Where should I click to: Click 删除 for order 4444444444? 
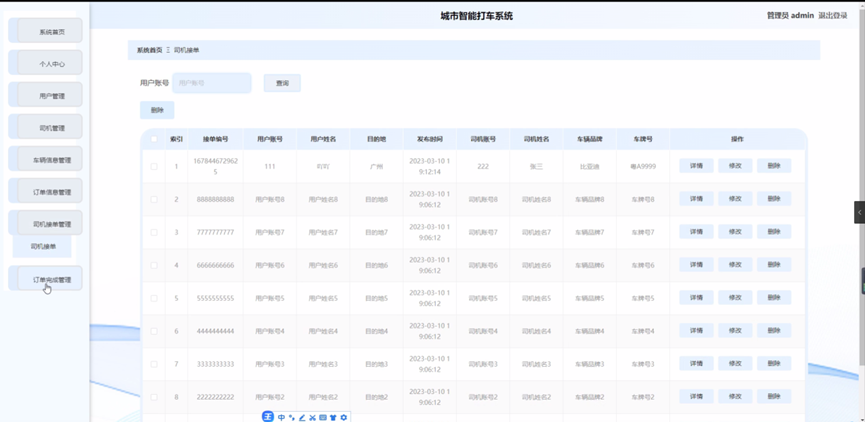tap(774, 330)
